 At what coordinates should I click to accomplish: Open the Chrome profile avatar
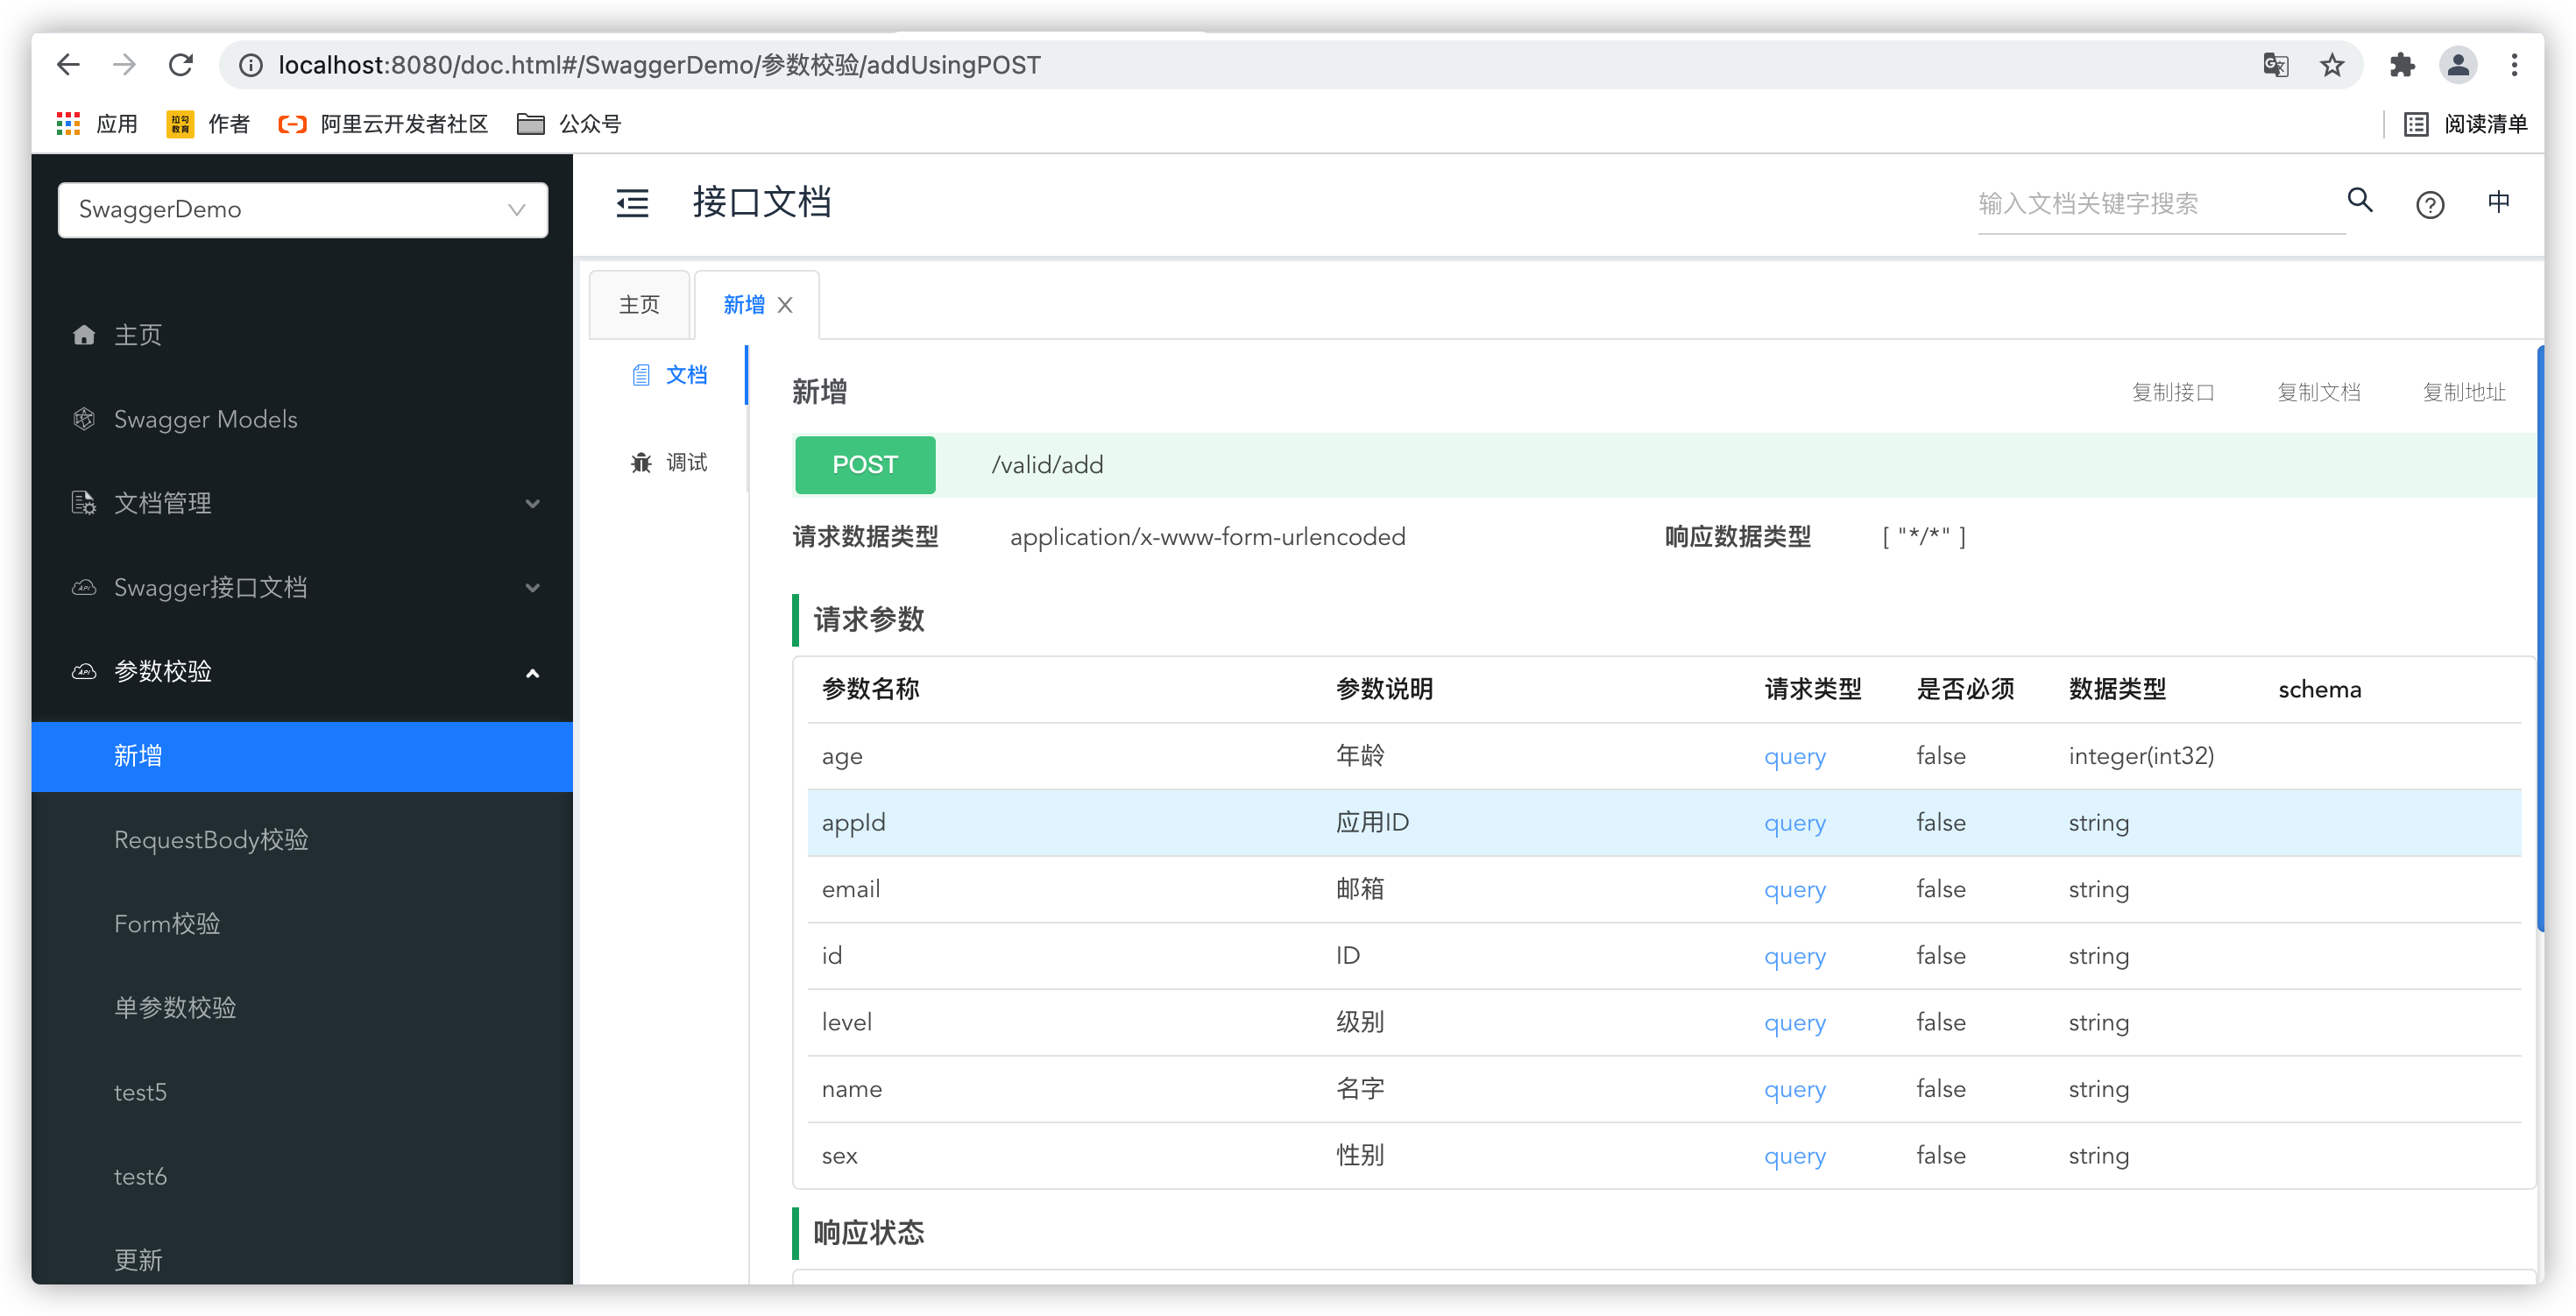point(2458,65)
